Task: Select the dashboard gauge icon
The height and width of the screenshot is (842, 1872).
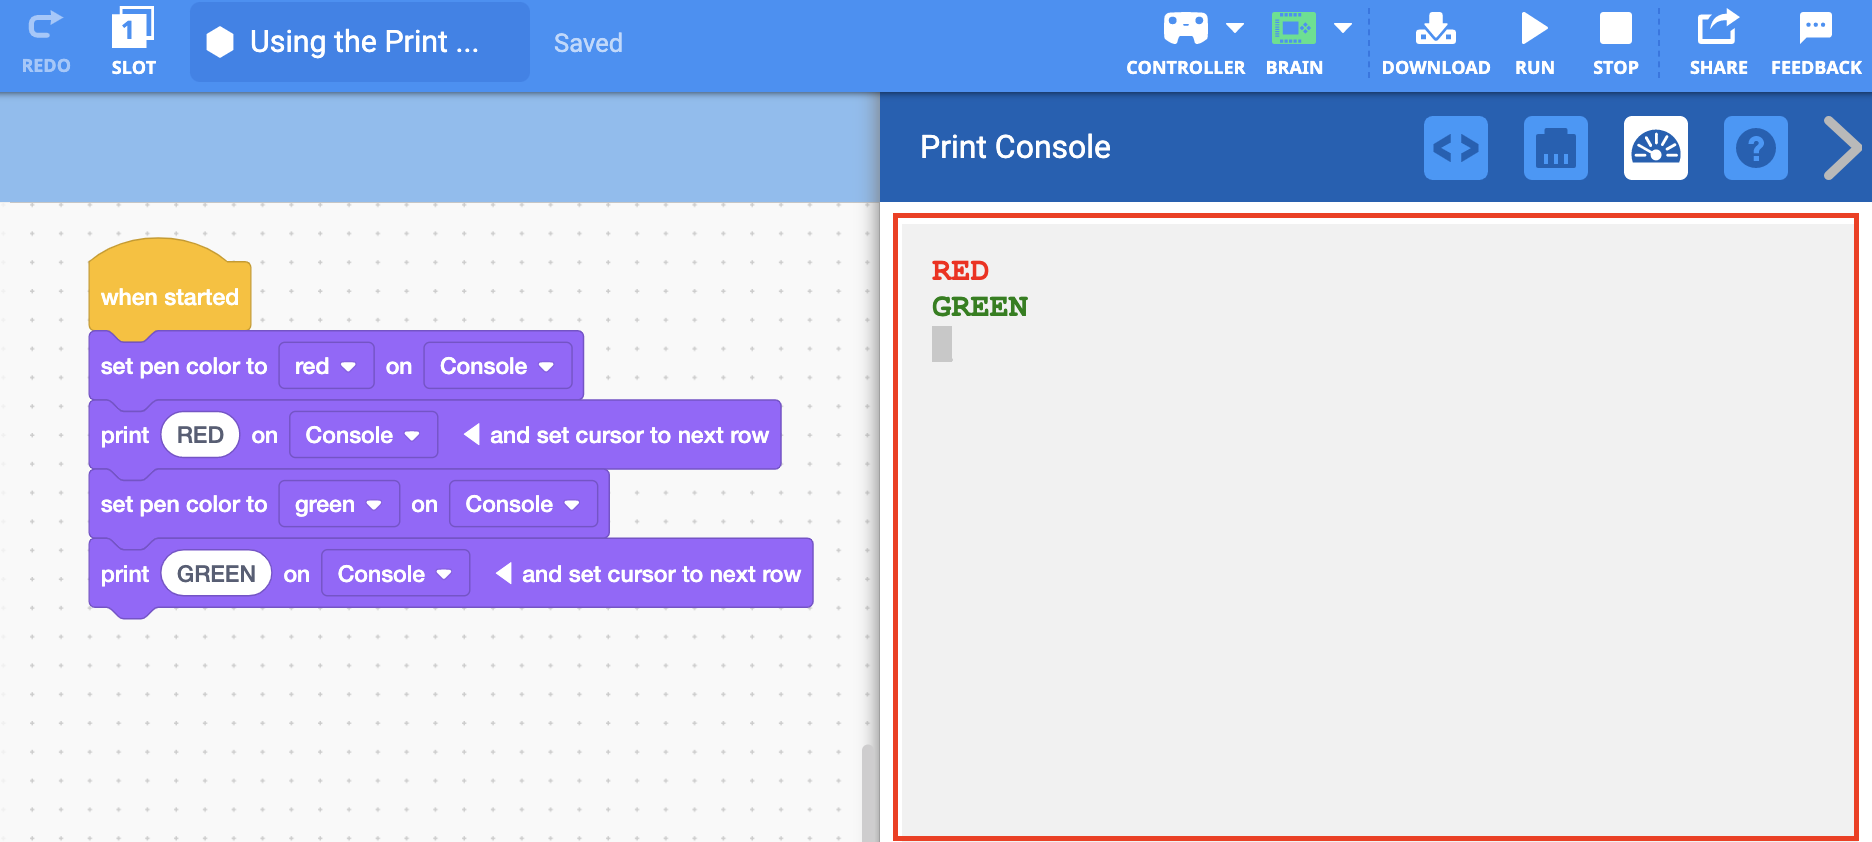Action: (x=1656, y=147)
